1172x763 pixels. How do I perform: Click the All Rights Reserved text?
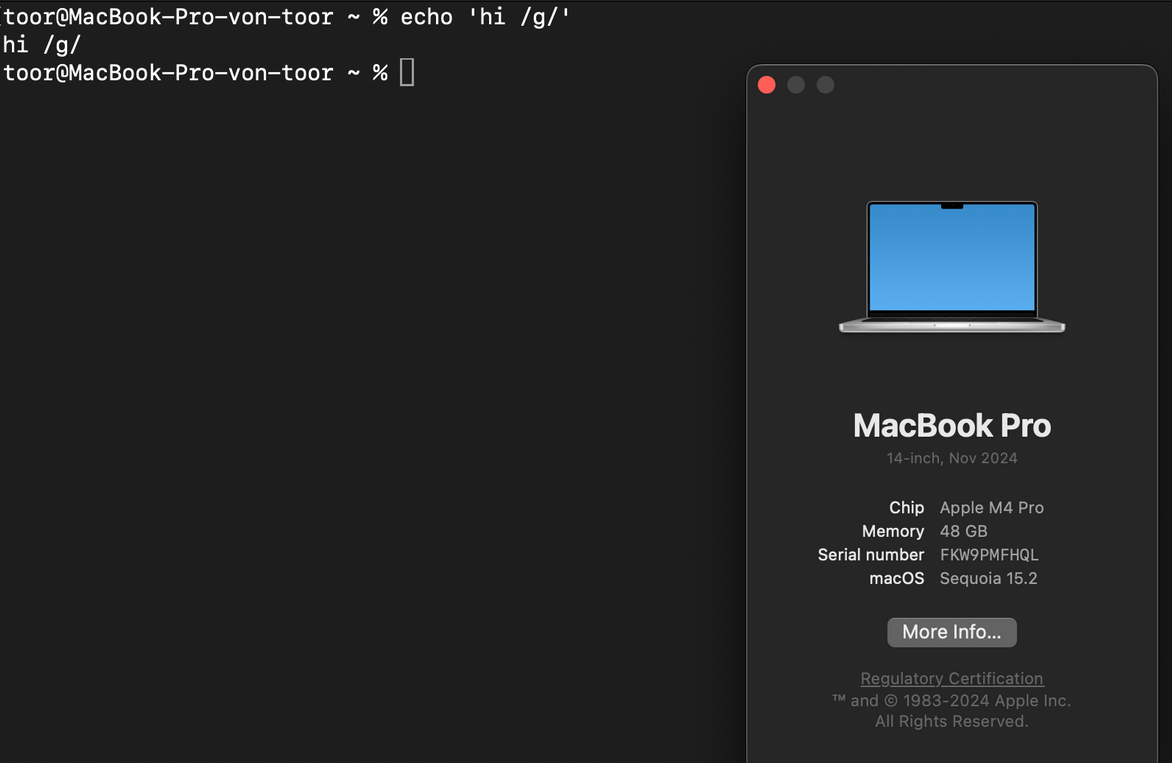[x=951, y=721]
